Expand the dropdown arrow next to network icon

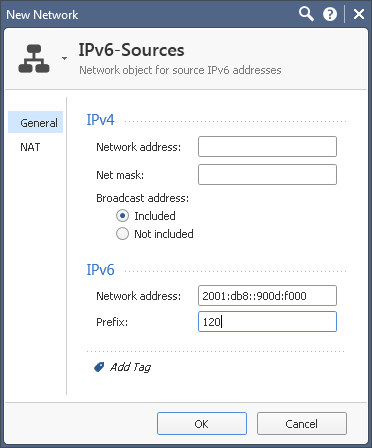pos(65,59)
